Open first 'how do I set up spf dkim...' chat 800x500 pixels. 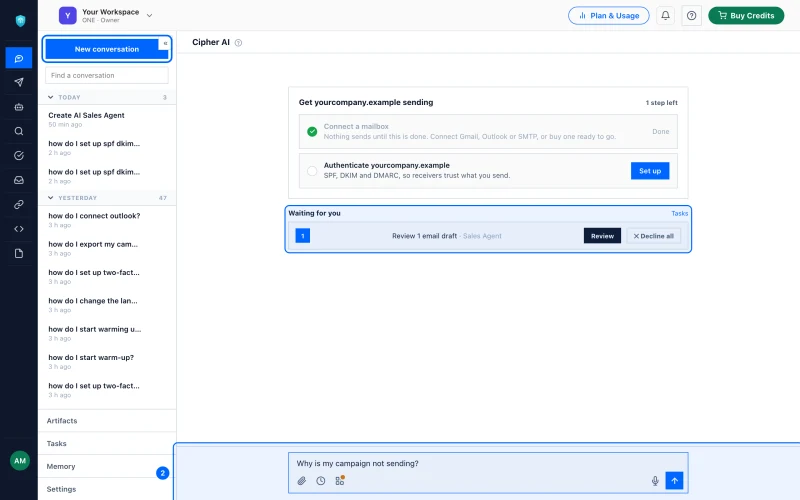107,148
